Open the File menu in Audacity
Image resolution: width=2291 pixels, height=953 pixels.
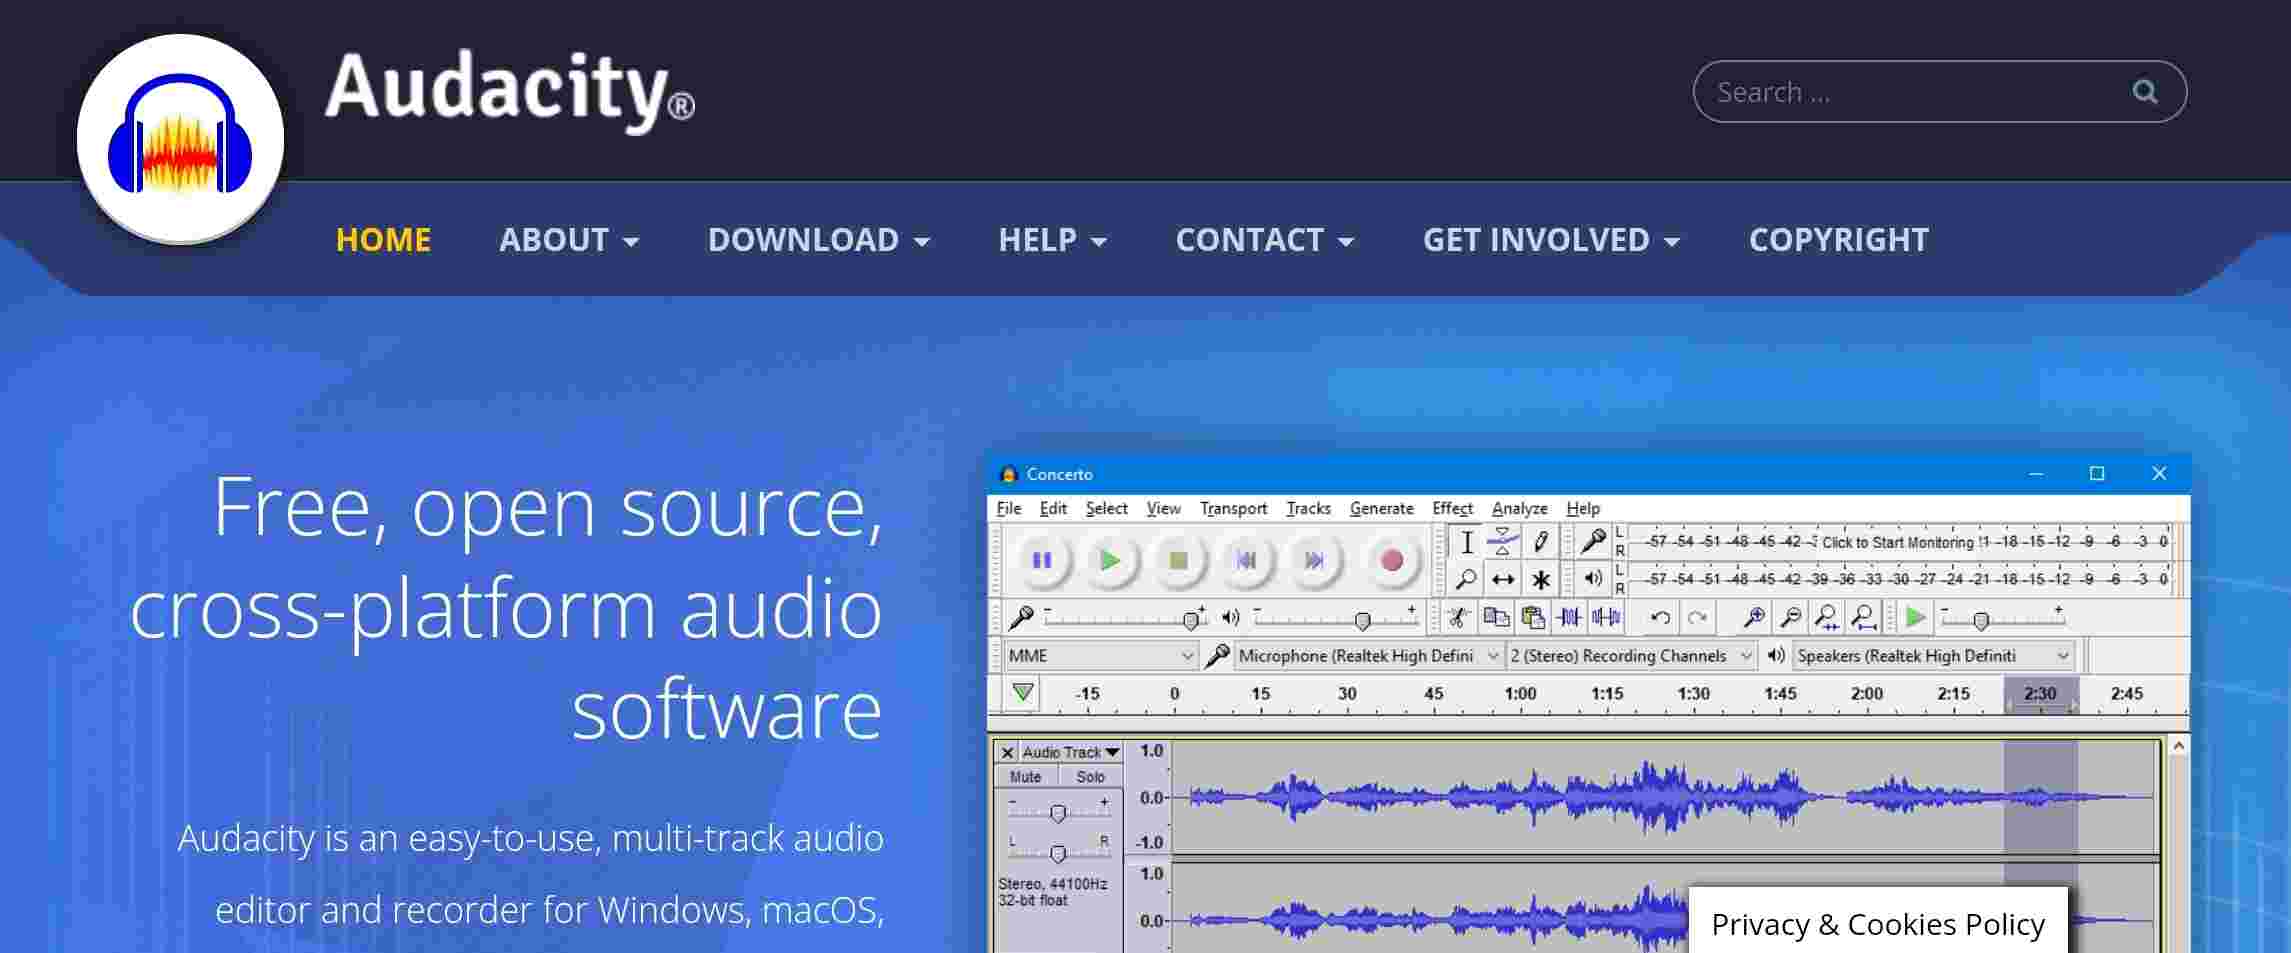pos(1009,508)
